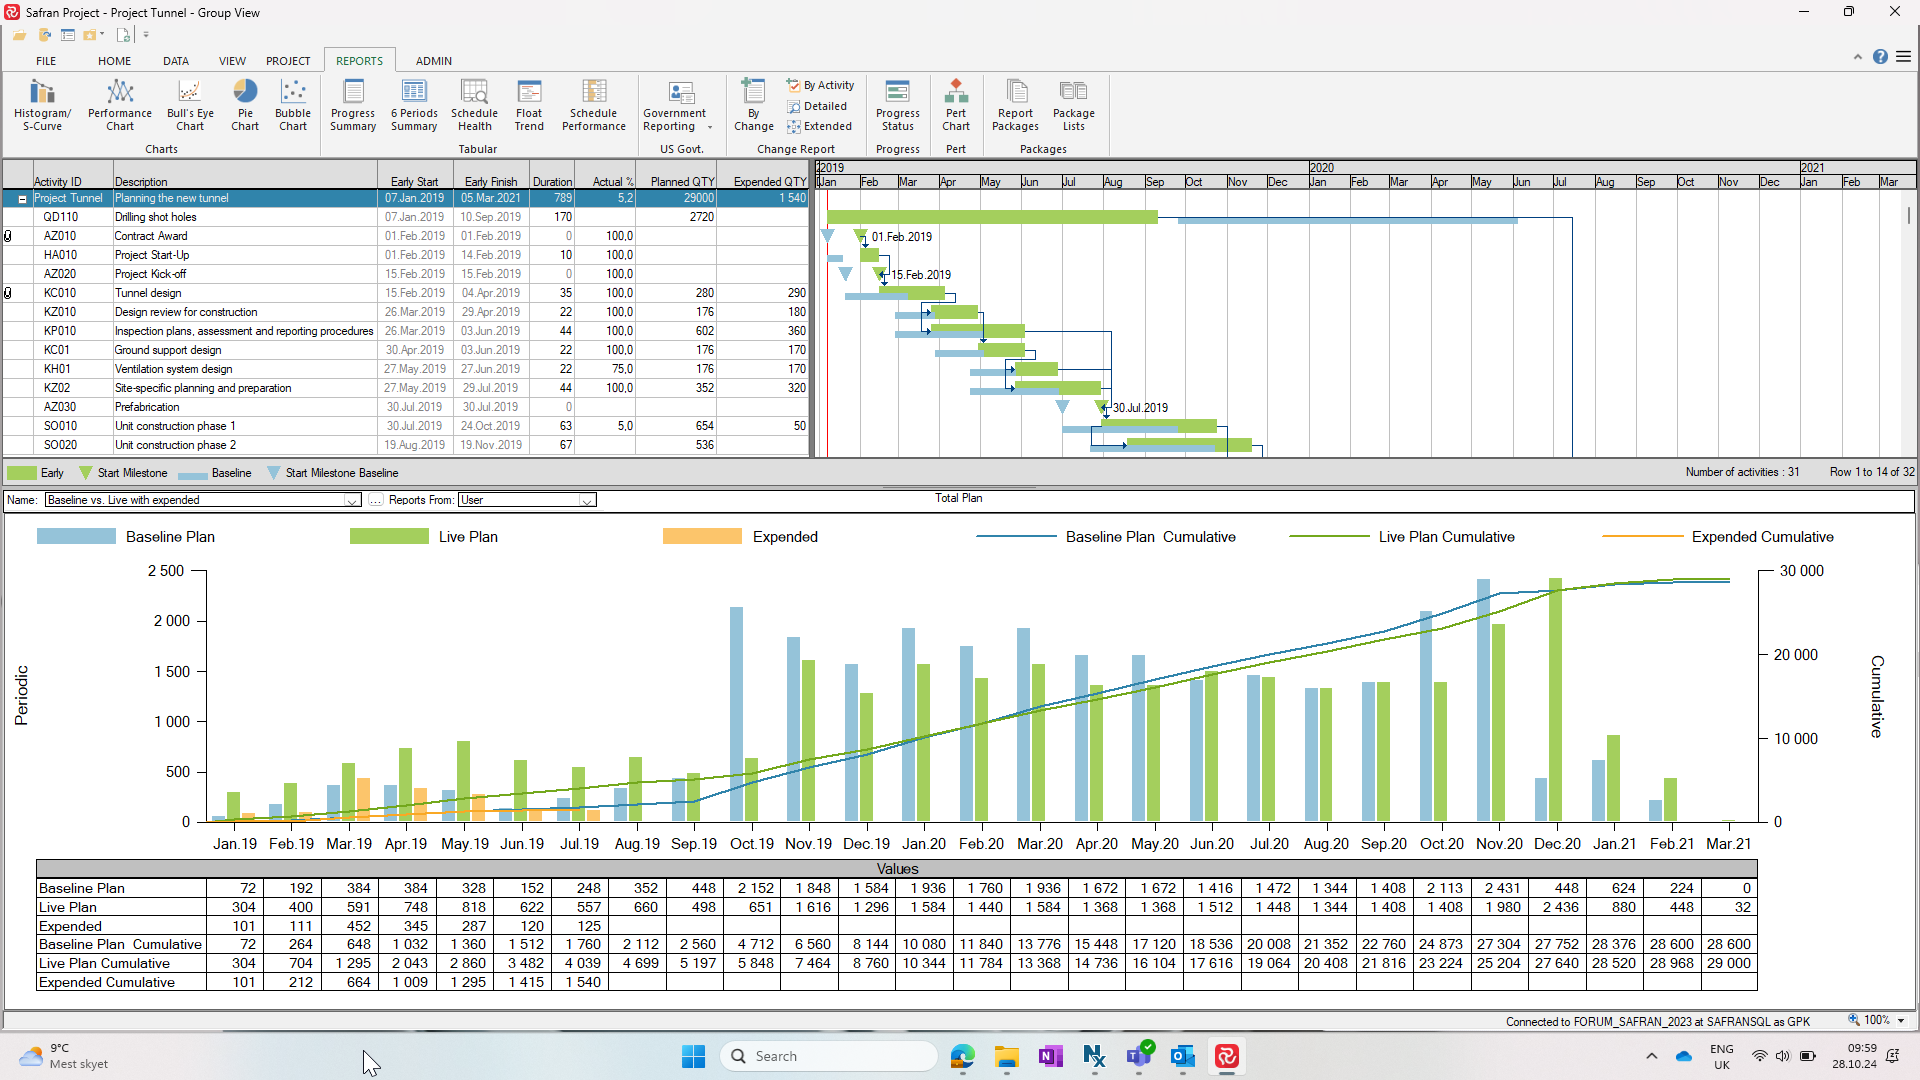Select the By Activity change report

click(821, 85)
